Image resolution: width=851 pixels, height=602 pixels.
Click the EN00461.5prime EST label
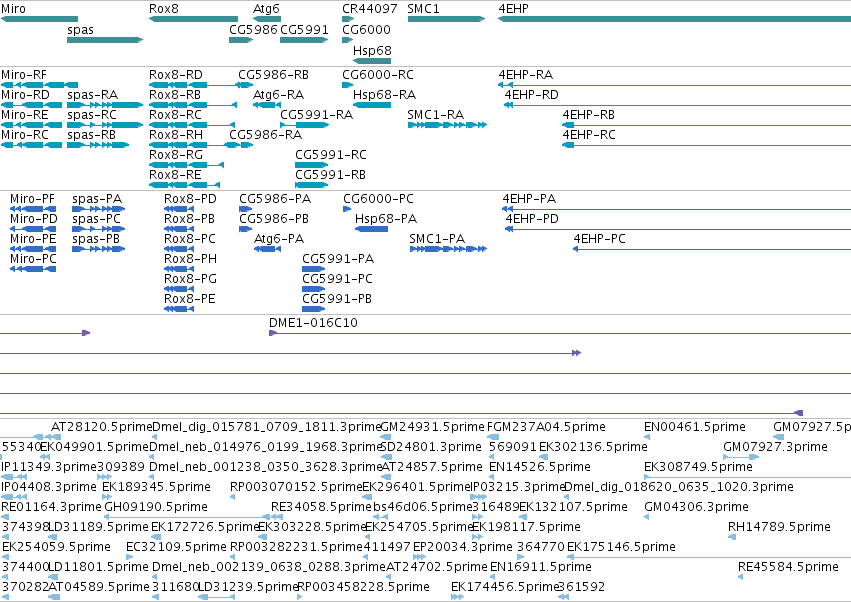click(x=695, y=427)
